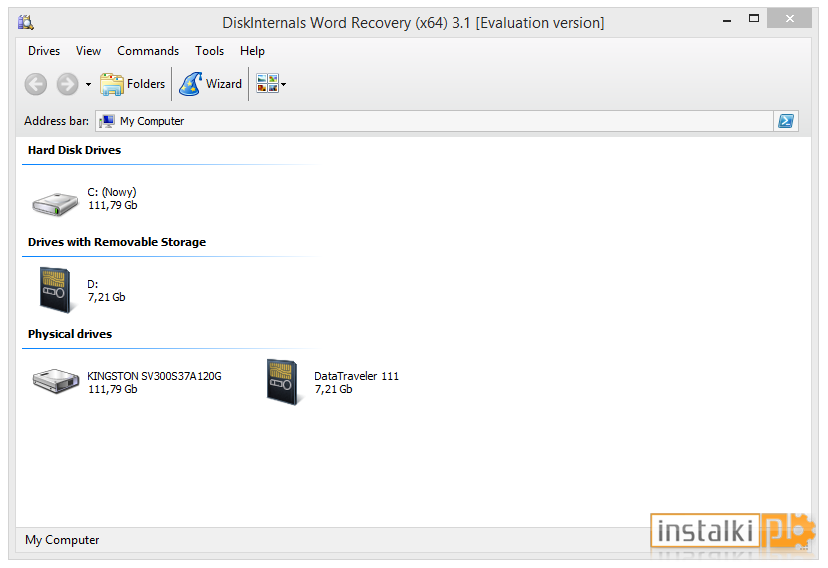828x568 pixels.
Task: Open the View menu
Action: [x=88, y=51]
